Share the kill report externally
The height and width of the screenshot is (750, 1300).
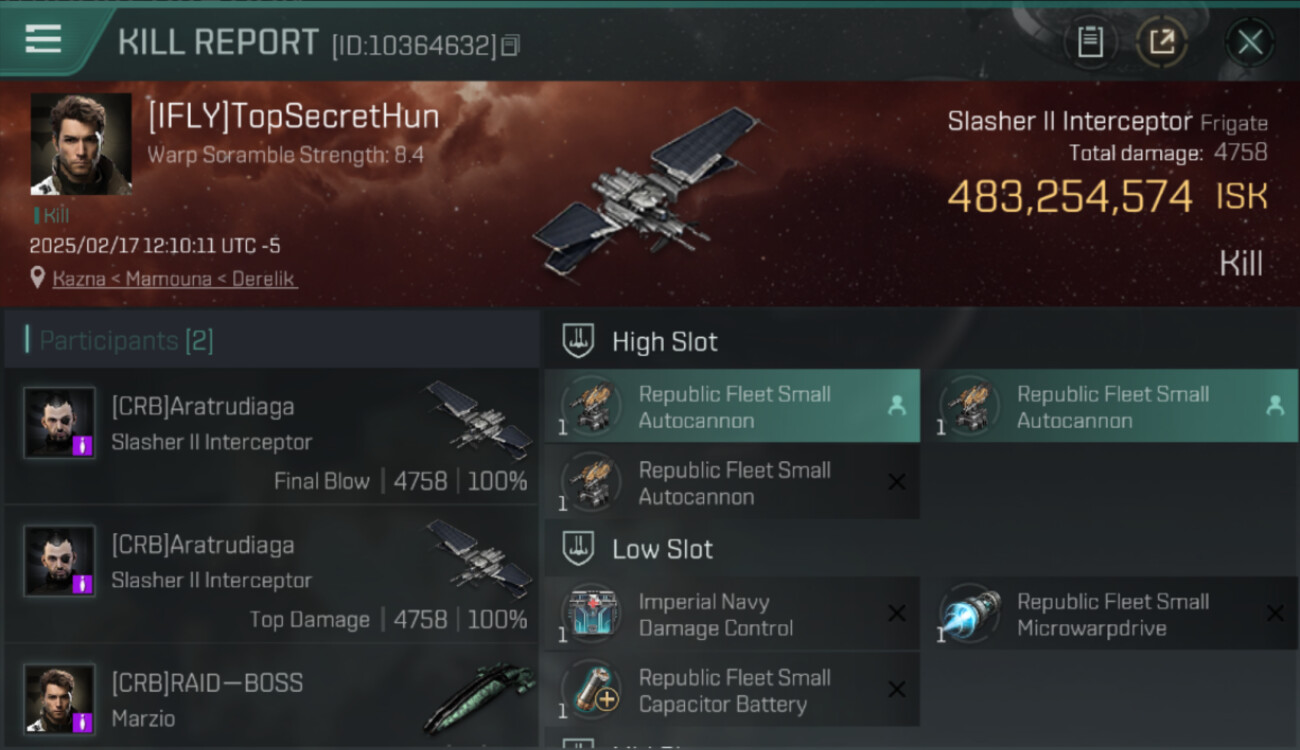click(x=1161, y=42)
